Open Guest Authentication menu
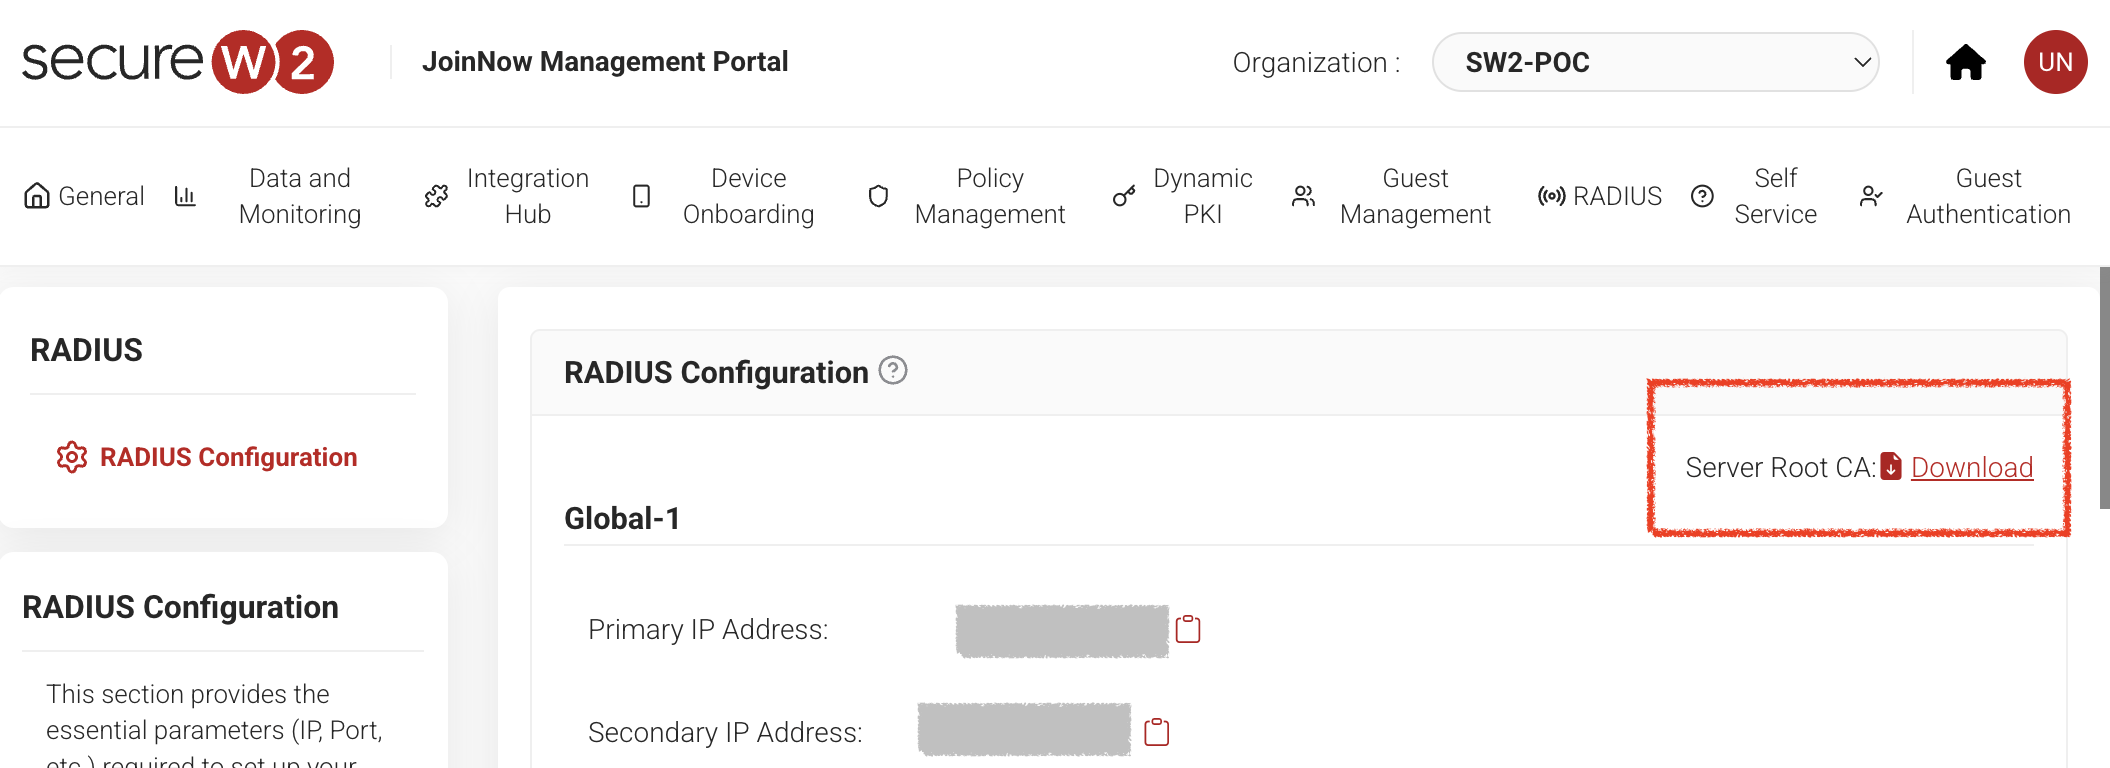 point(1988,196)
